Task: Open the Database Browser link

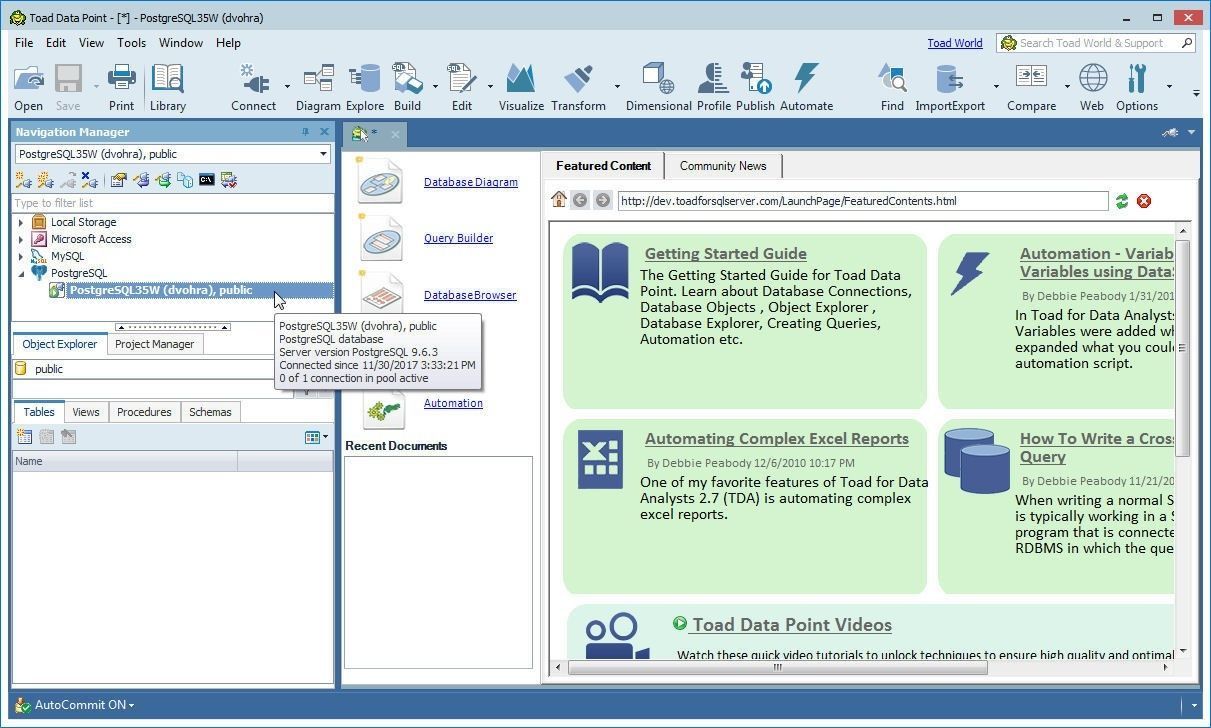Action: 470,295
